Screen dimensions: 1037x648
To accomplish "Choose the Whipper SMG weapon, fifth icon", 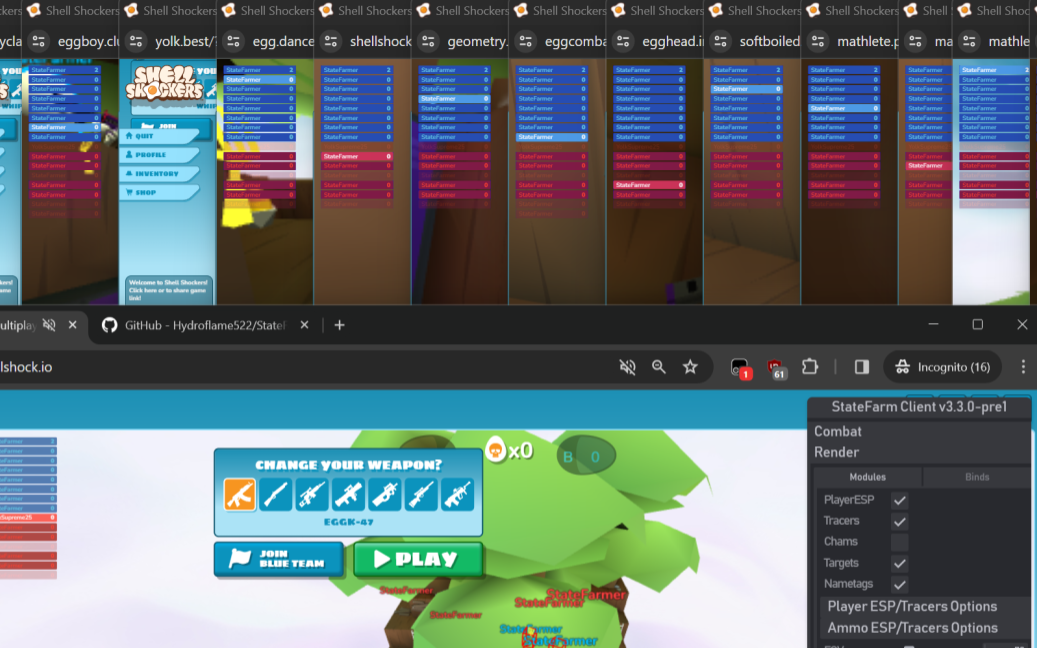I will tap(385, 495).
